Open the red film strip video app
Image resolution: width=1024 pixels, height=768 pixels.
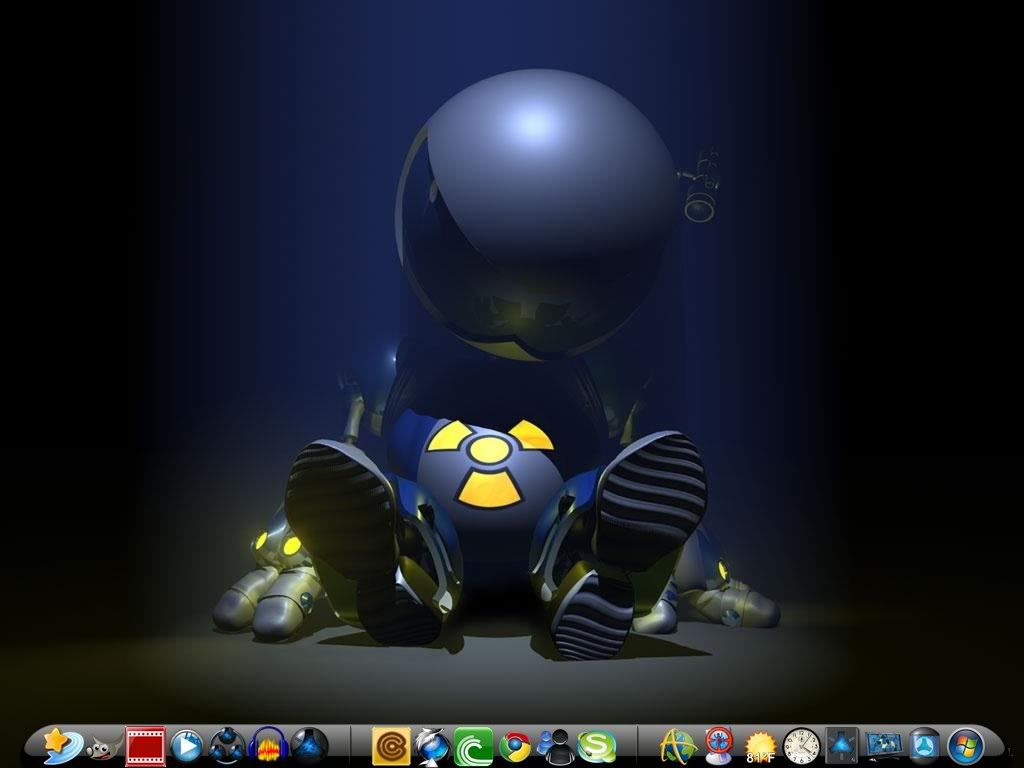point(145,746)
